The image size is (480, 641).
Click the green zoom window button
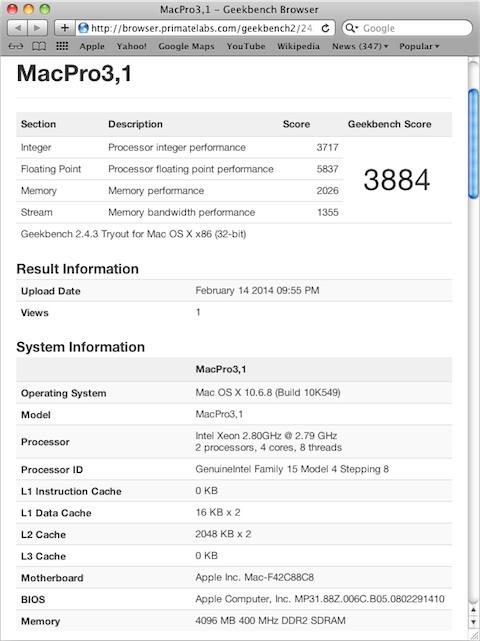pos(45,9)
